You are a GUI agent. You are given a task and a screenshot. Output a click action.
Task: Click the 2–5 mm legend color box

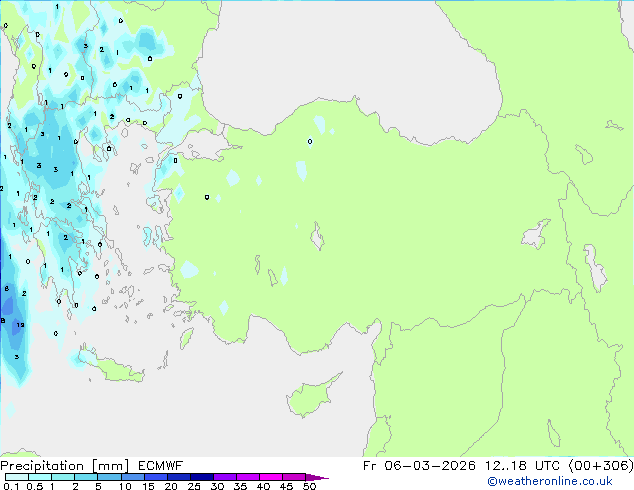(x=86, y=477)
